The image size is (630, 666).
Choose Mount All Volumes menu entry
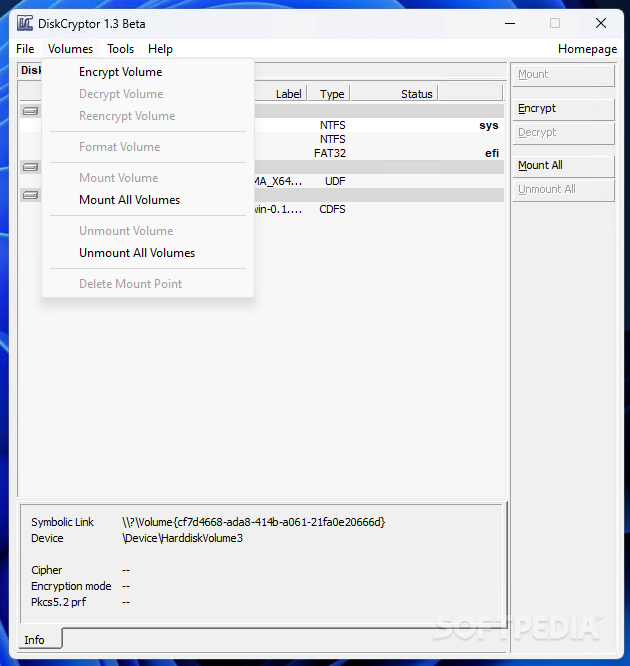pyautogui.click(x=148, y=200)
